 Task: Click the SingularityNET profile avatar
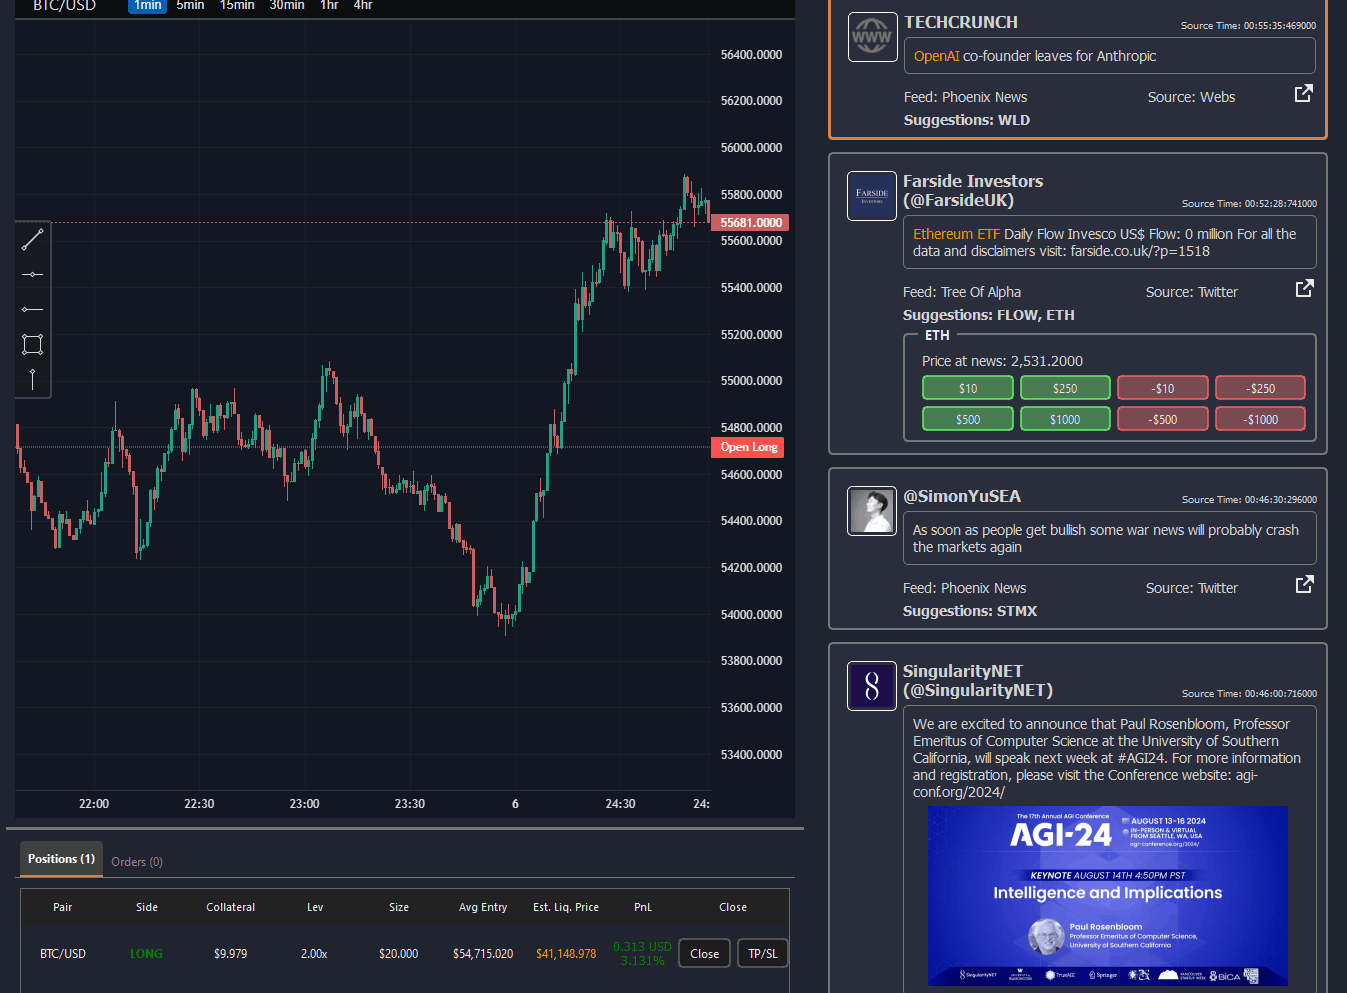pyautogui.click(x=872, y=686)
